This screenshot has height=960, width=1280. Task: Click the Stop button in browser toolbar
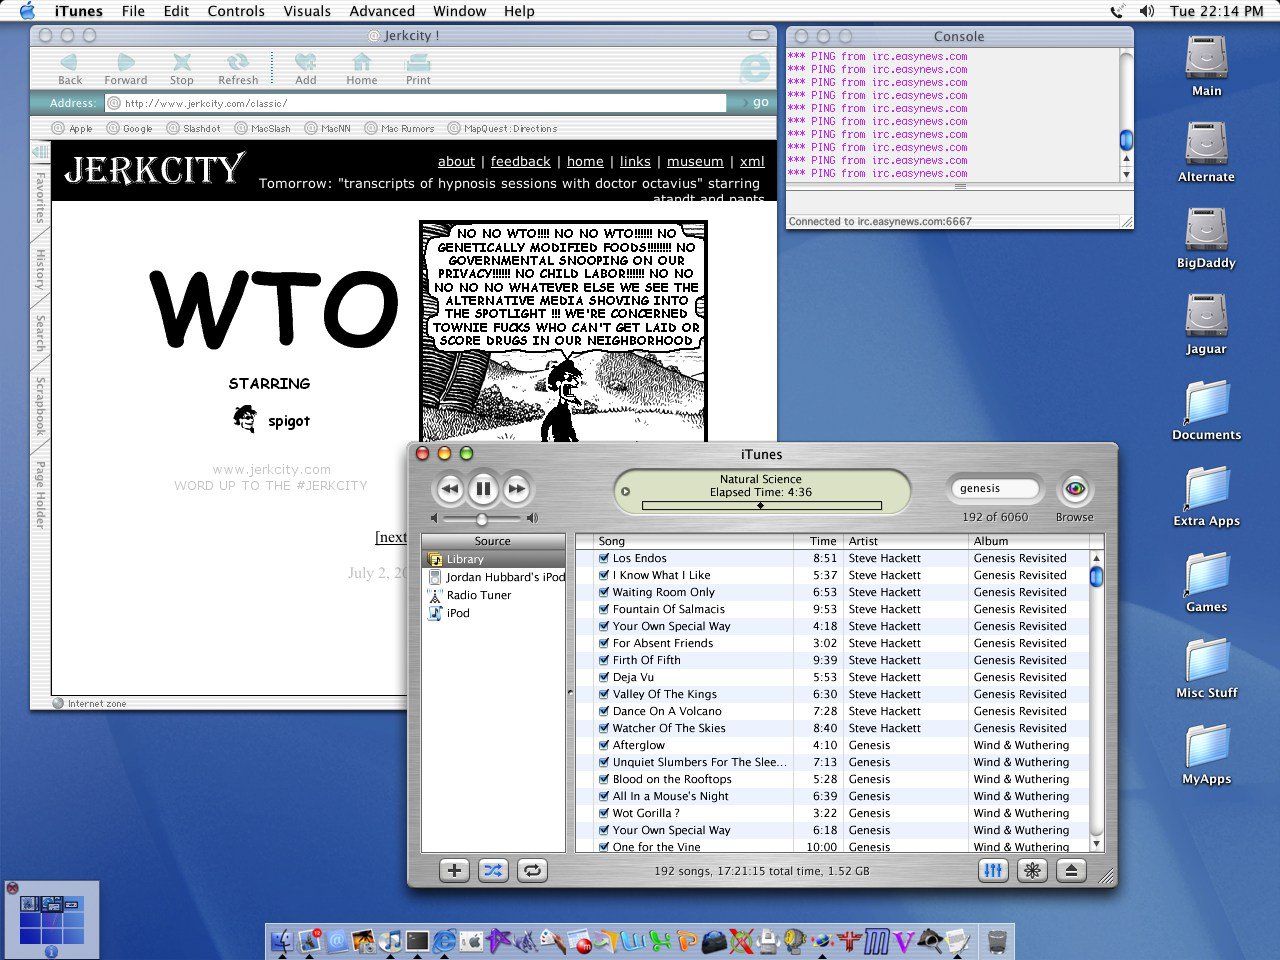pos(181,69)
